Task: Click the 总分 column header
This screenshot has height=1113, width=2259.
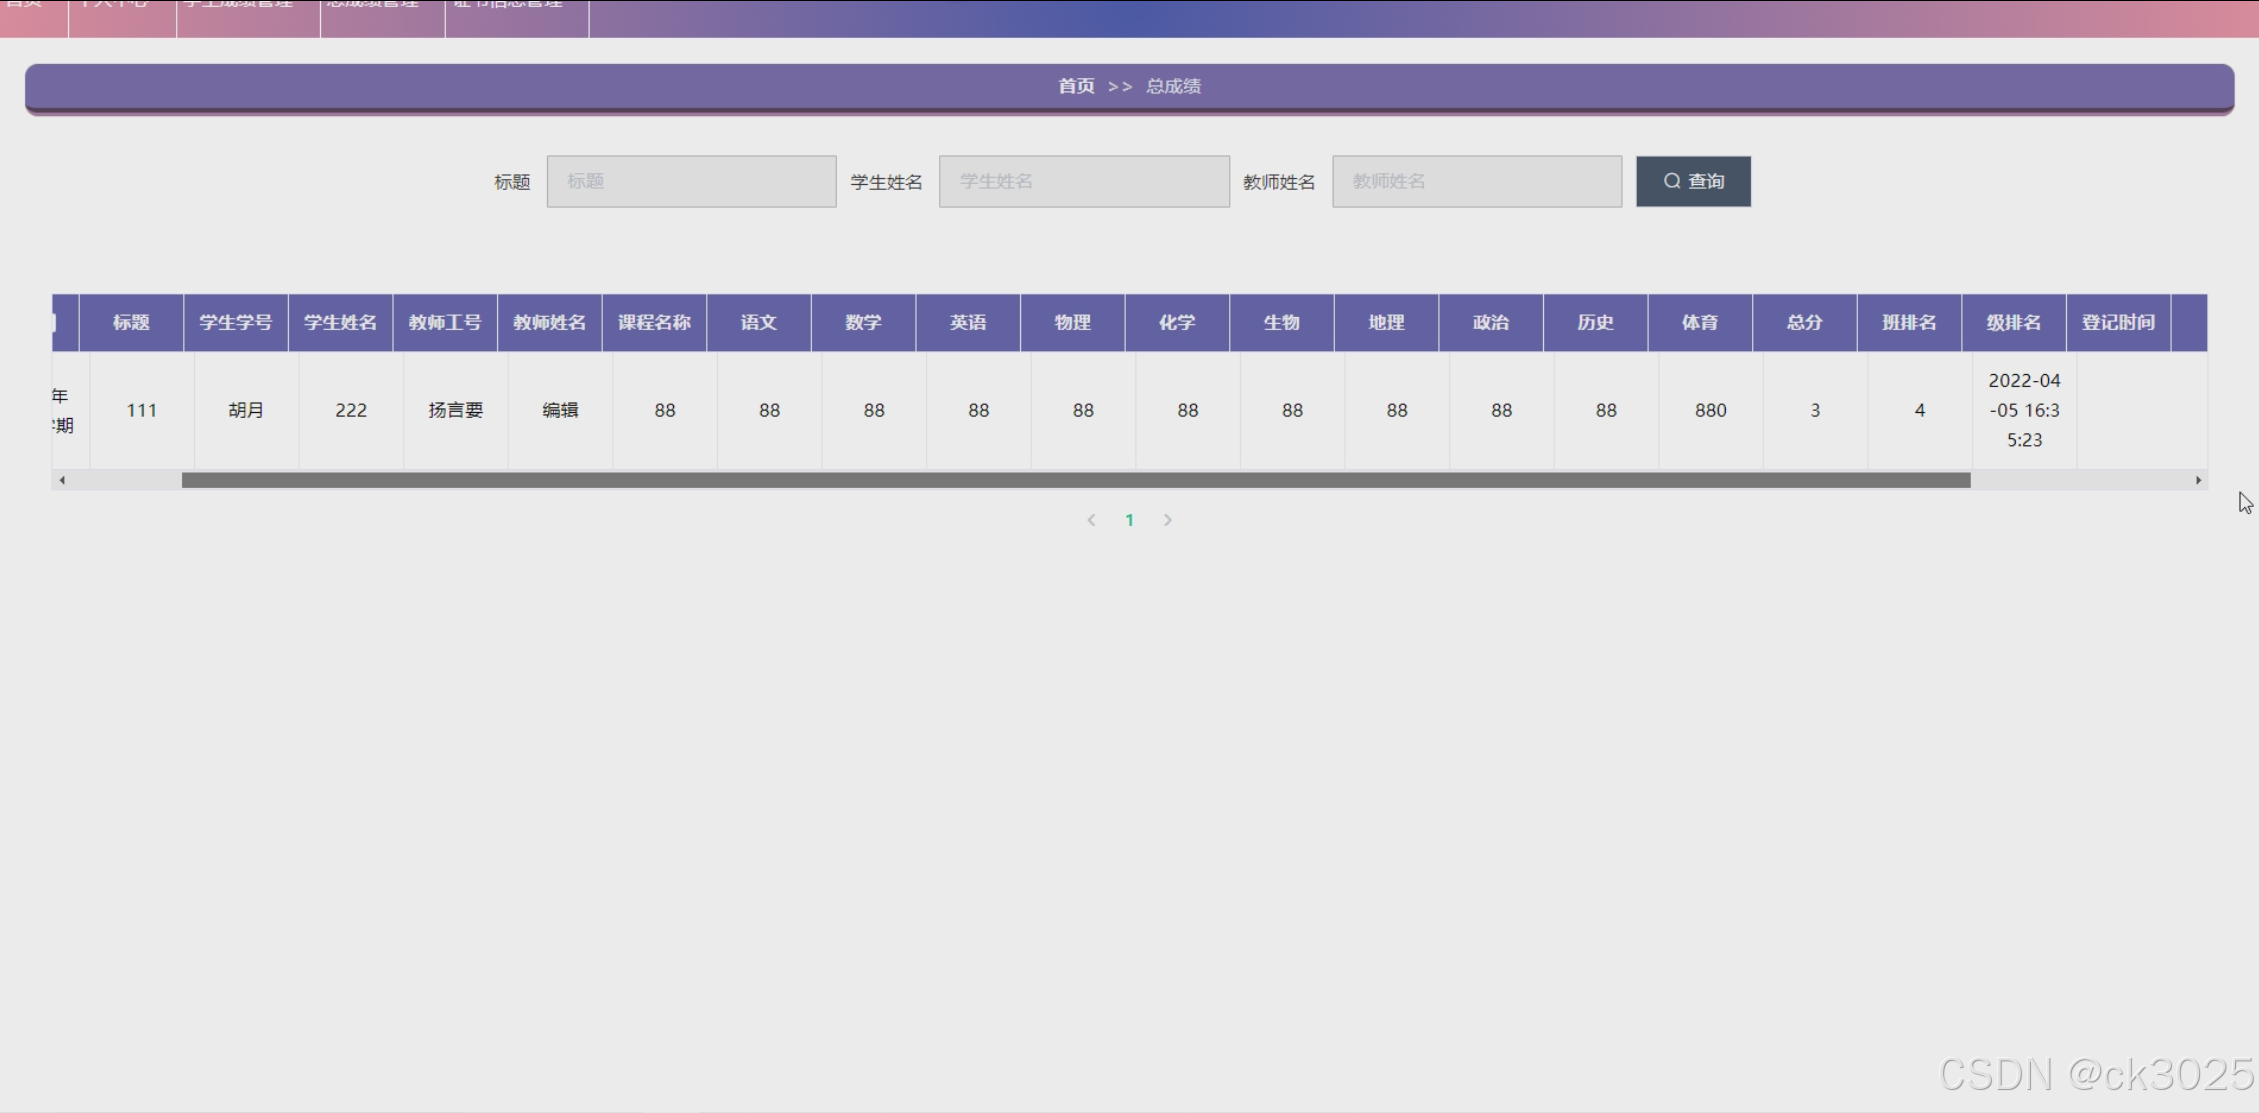Action: pyautogui.click(x=1804, y=322)
